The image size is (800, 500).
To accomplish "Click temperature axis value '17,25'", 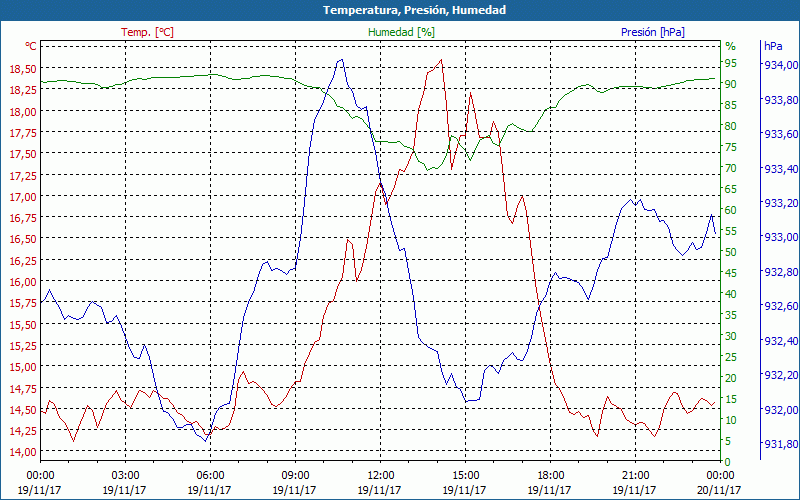I will 22,175.
